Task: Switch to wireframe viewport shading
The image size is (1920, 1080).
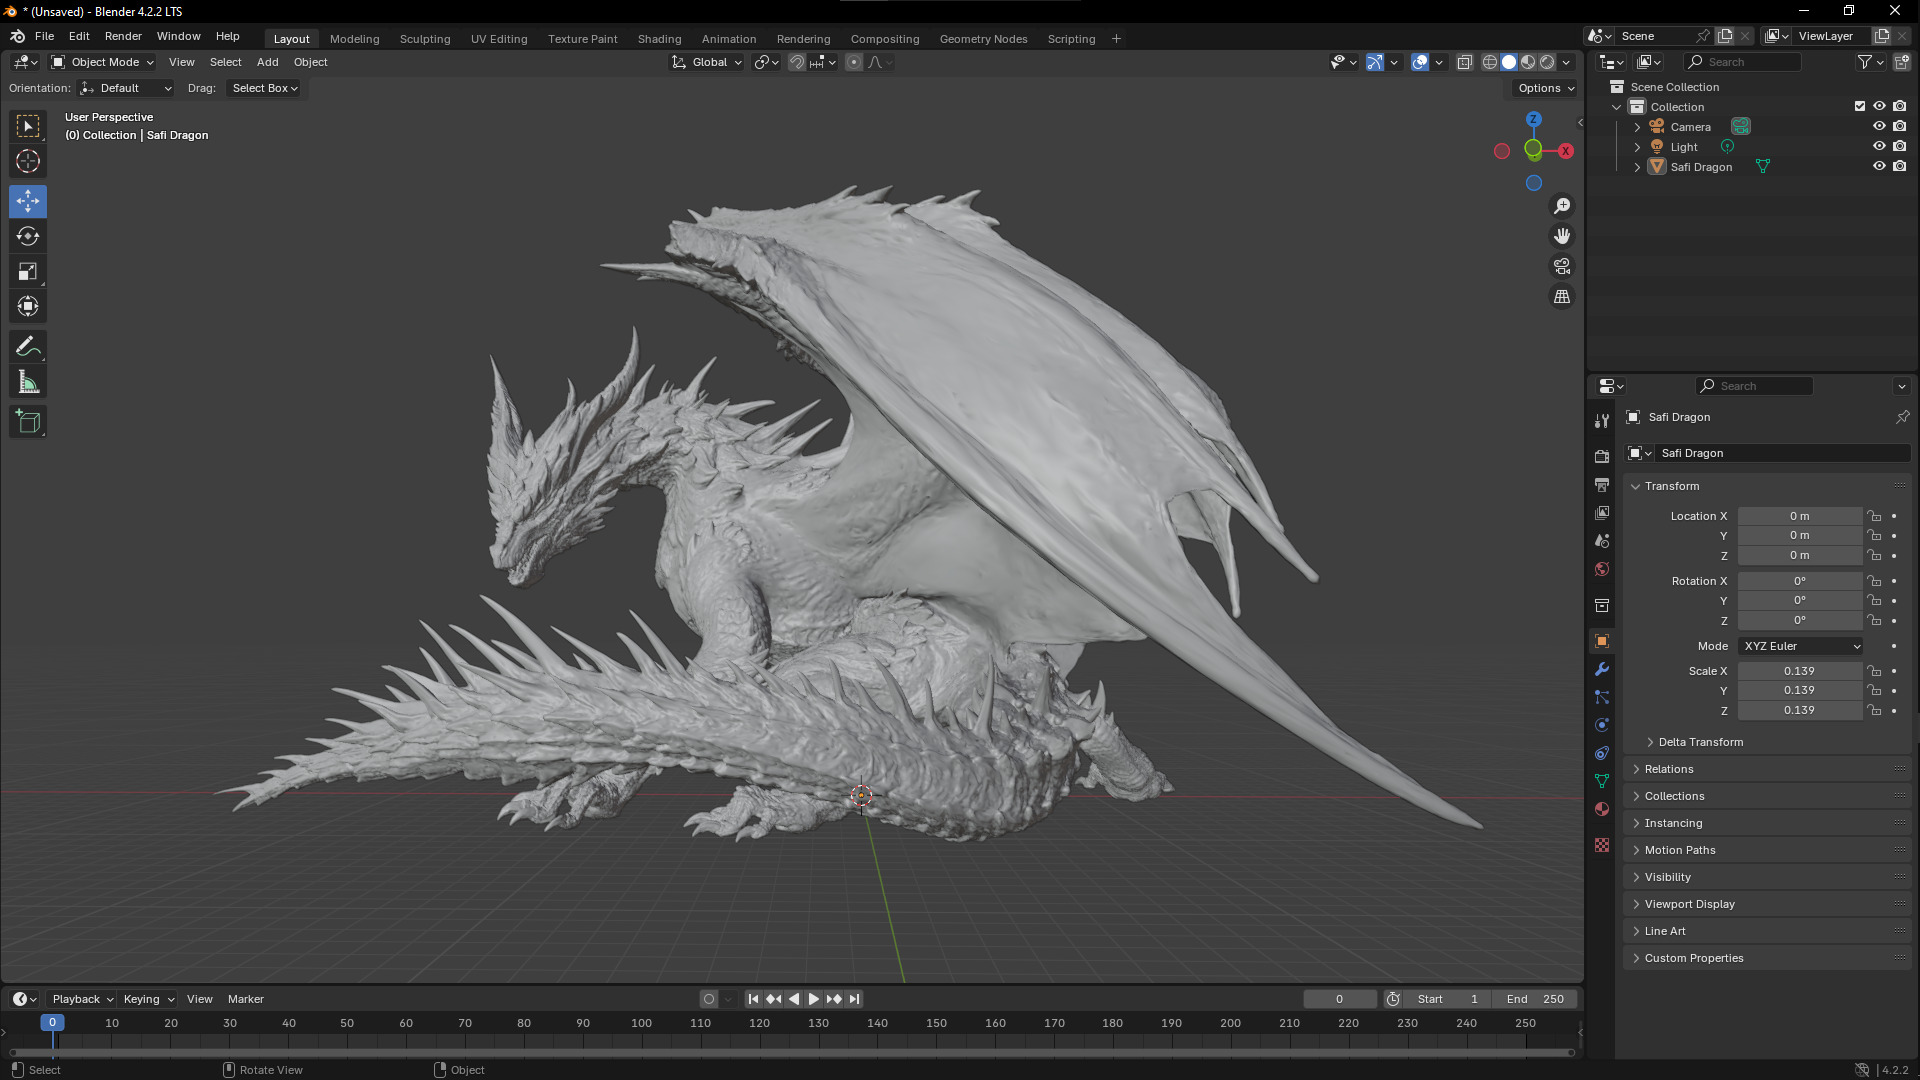Action: coord(1490,62)
